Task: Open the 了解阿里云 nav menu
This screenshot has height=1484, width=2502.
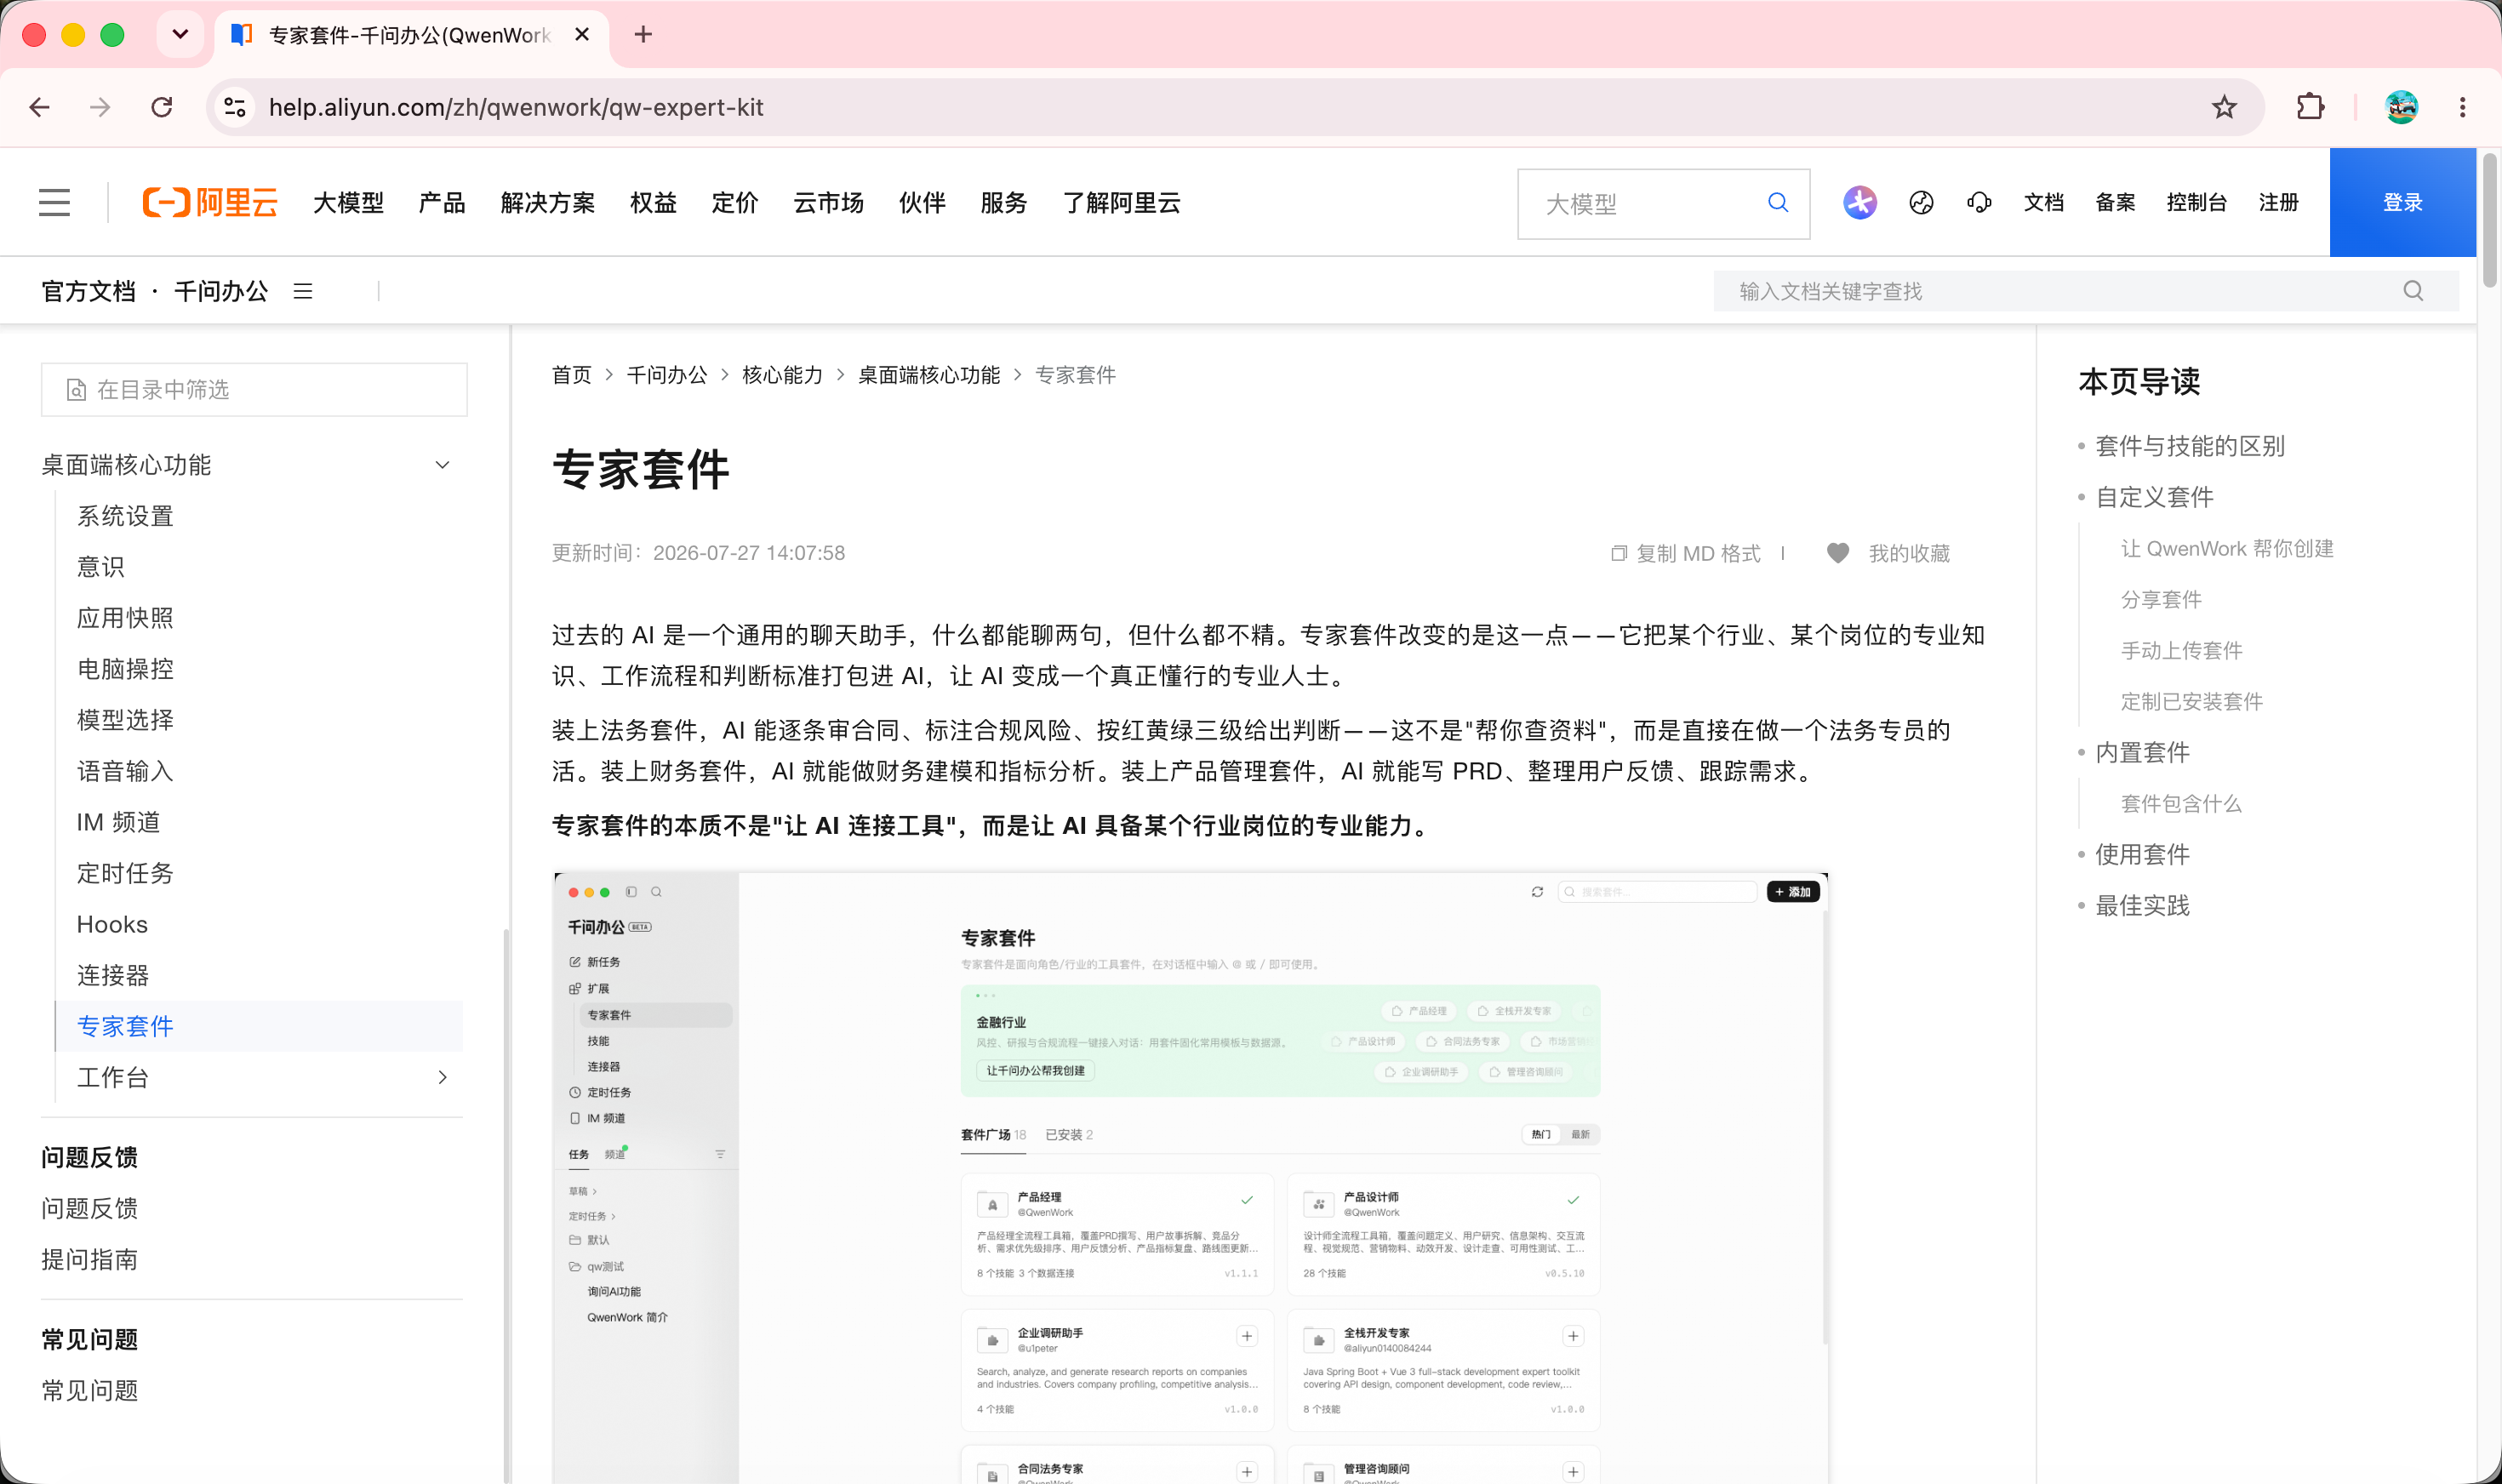Action: click(x=1121, y=203)
